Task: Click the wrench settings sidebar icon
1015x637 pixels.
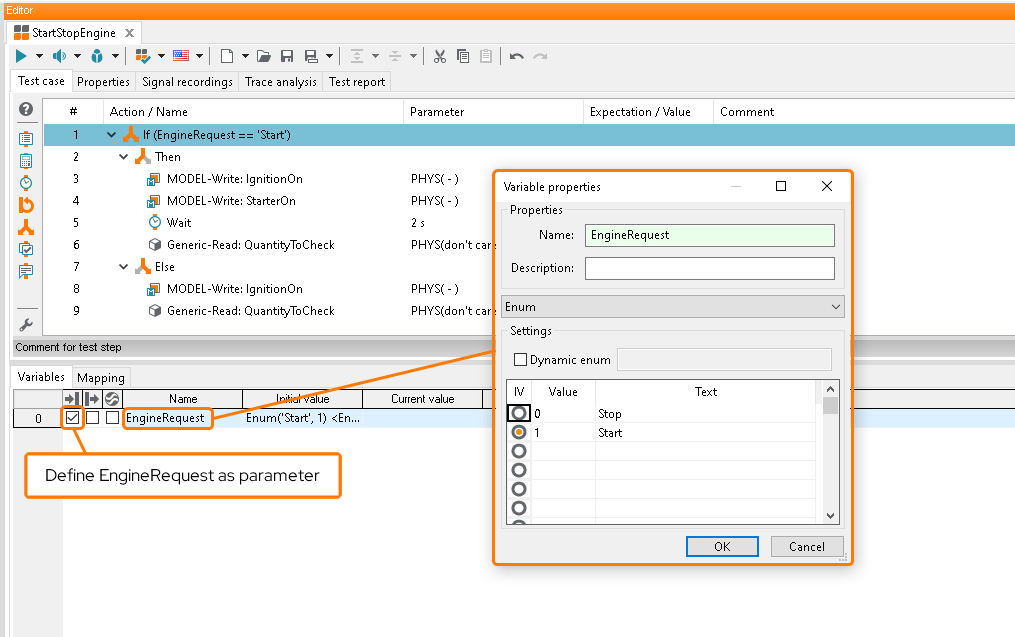Action: point(26,324)
